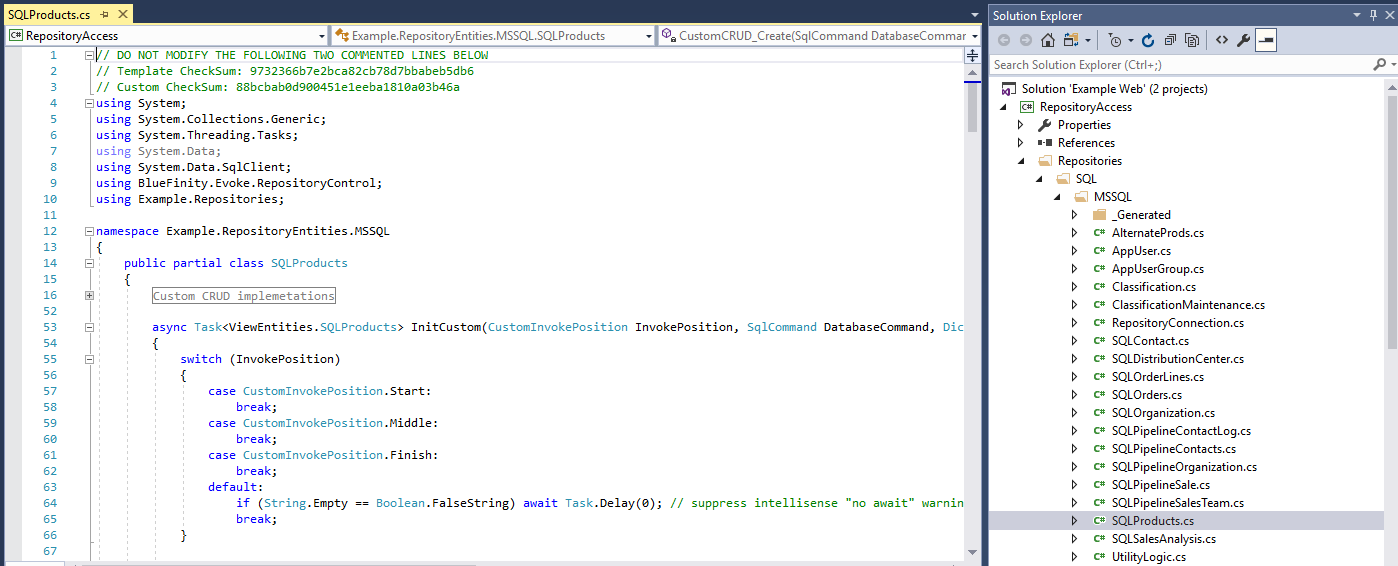The width and height of the screenshot is (1398, 566).
Task: Click the collapsed 'Custom CRUD implemetations' region box
Action: click(x=243, y=295)
